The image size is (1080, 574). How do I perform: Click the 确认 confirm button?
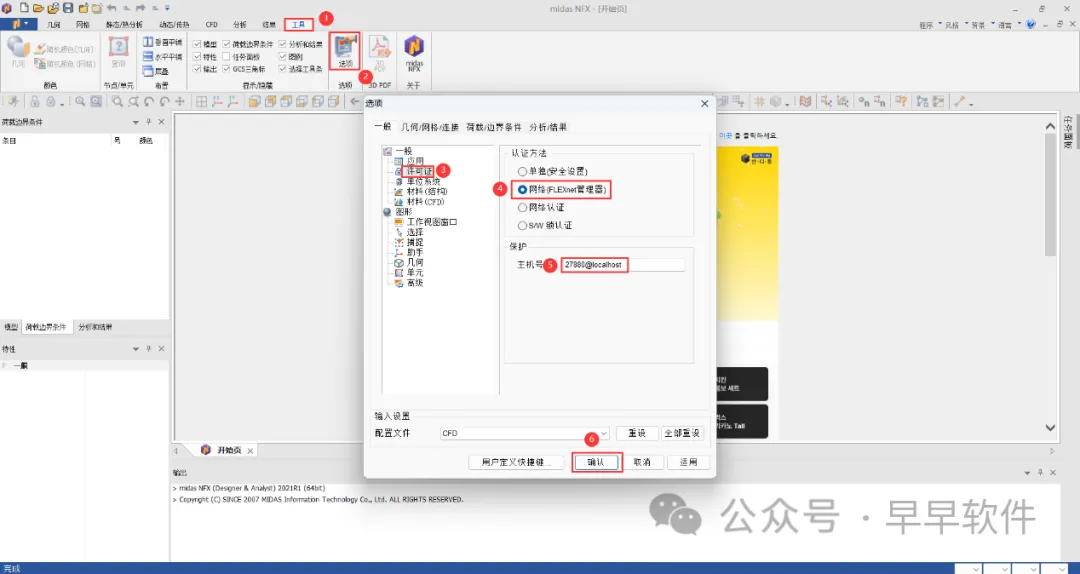(596, 462)
